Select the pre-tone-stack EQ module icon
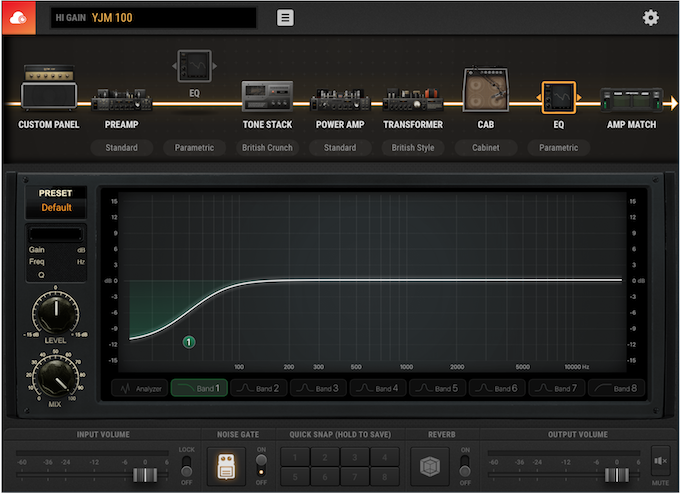680x493 pixels. pyautogui.click(x=194, y=66)
